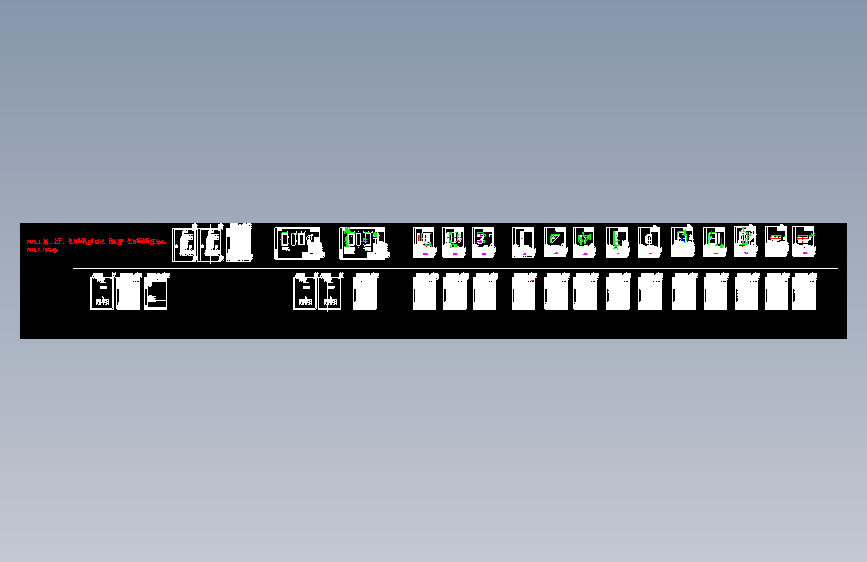Select the bottom-row sheet crossed by a vertical line
This screenshot has width=867, height=562.
point(330,292)
